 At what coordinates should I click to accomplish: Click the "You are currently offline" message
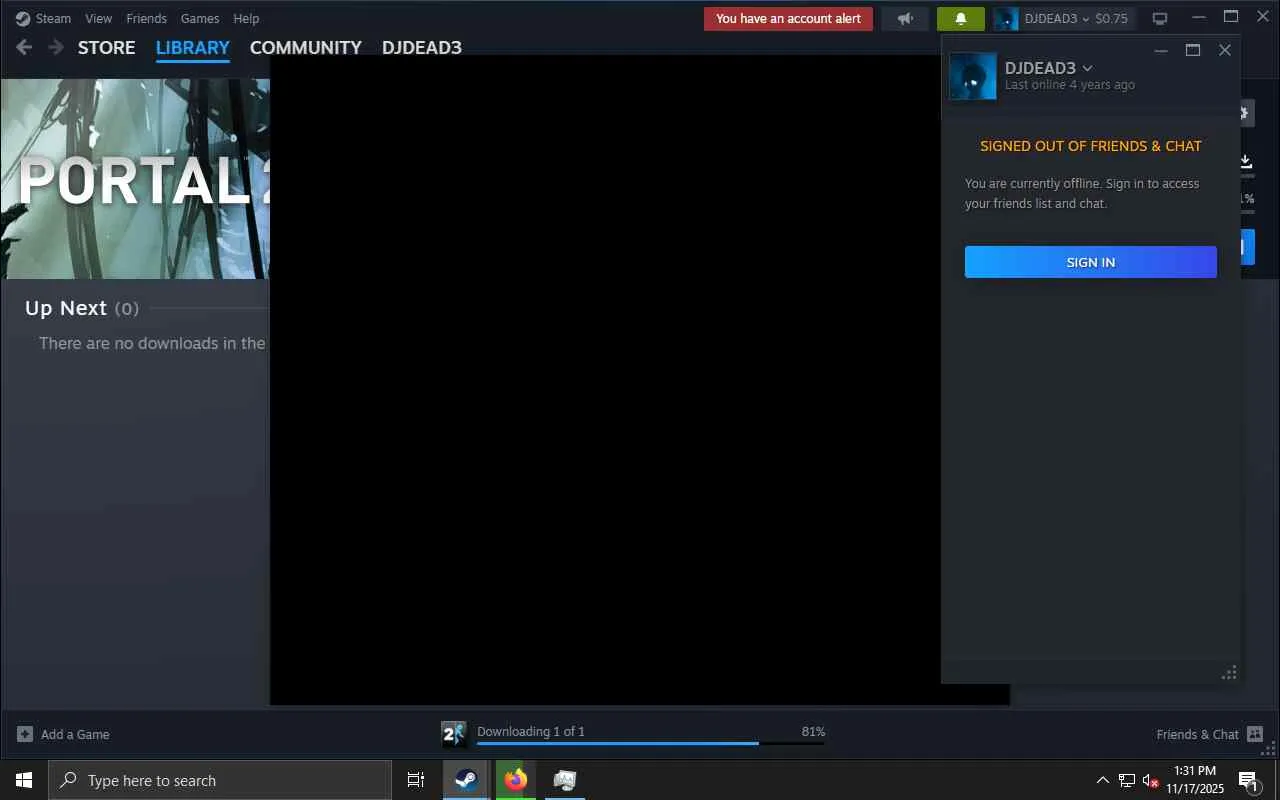click(1082, 193)
